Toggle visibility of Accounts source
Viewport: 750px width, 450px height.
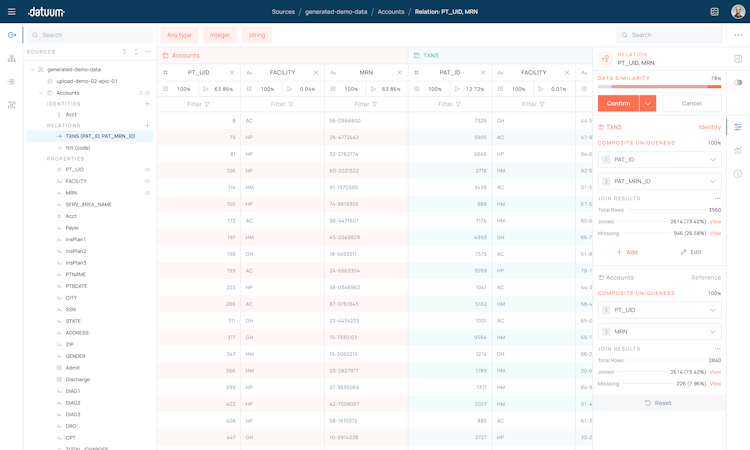[x=147, y=93]
